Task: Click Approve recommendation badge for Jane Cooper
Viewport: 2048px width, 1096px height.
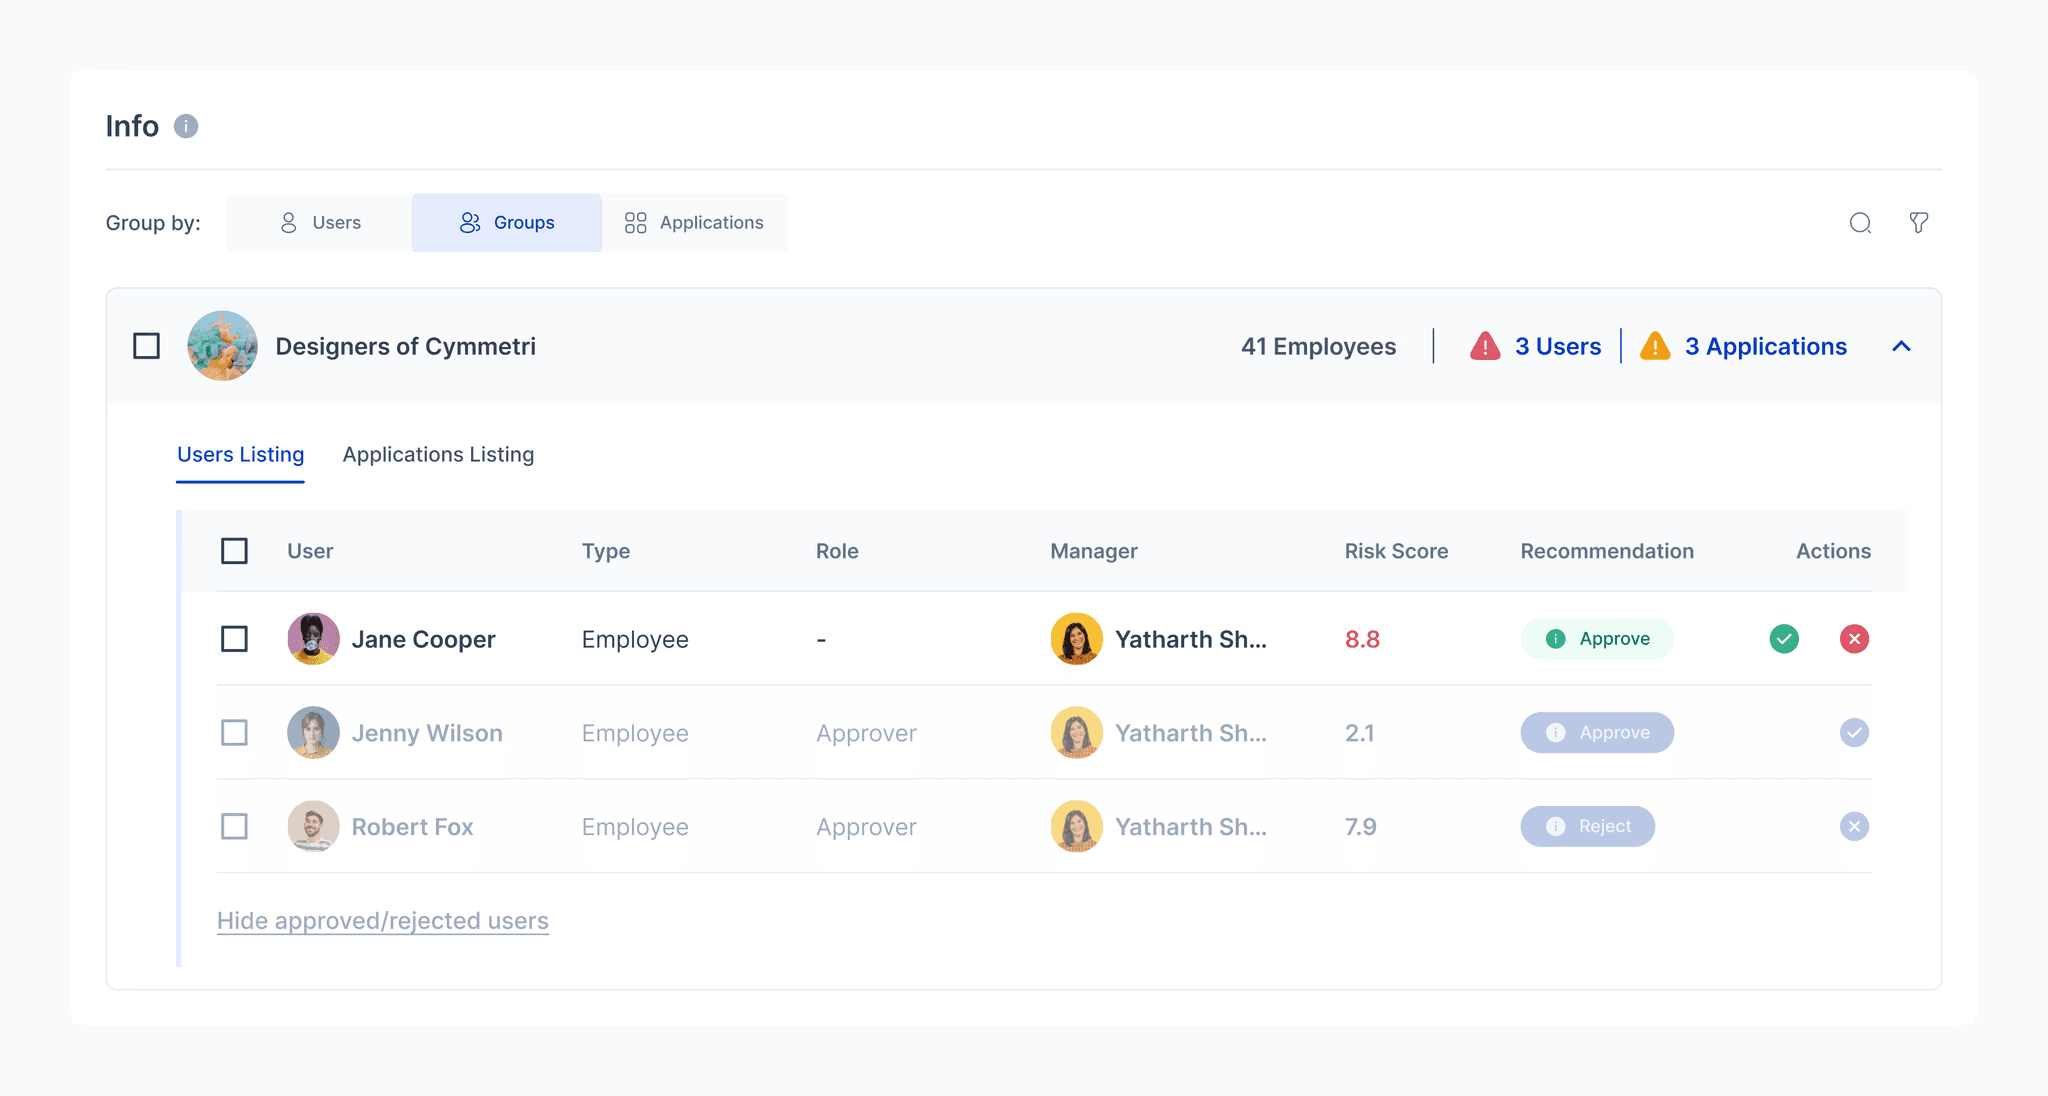Action: [x=1597, y=639]
